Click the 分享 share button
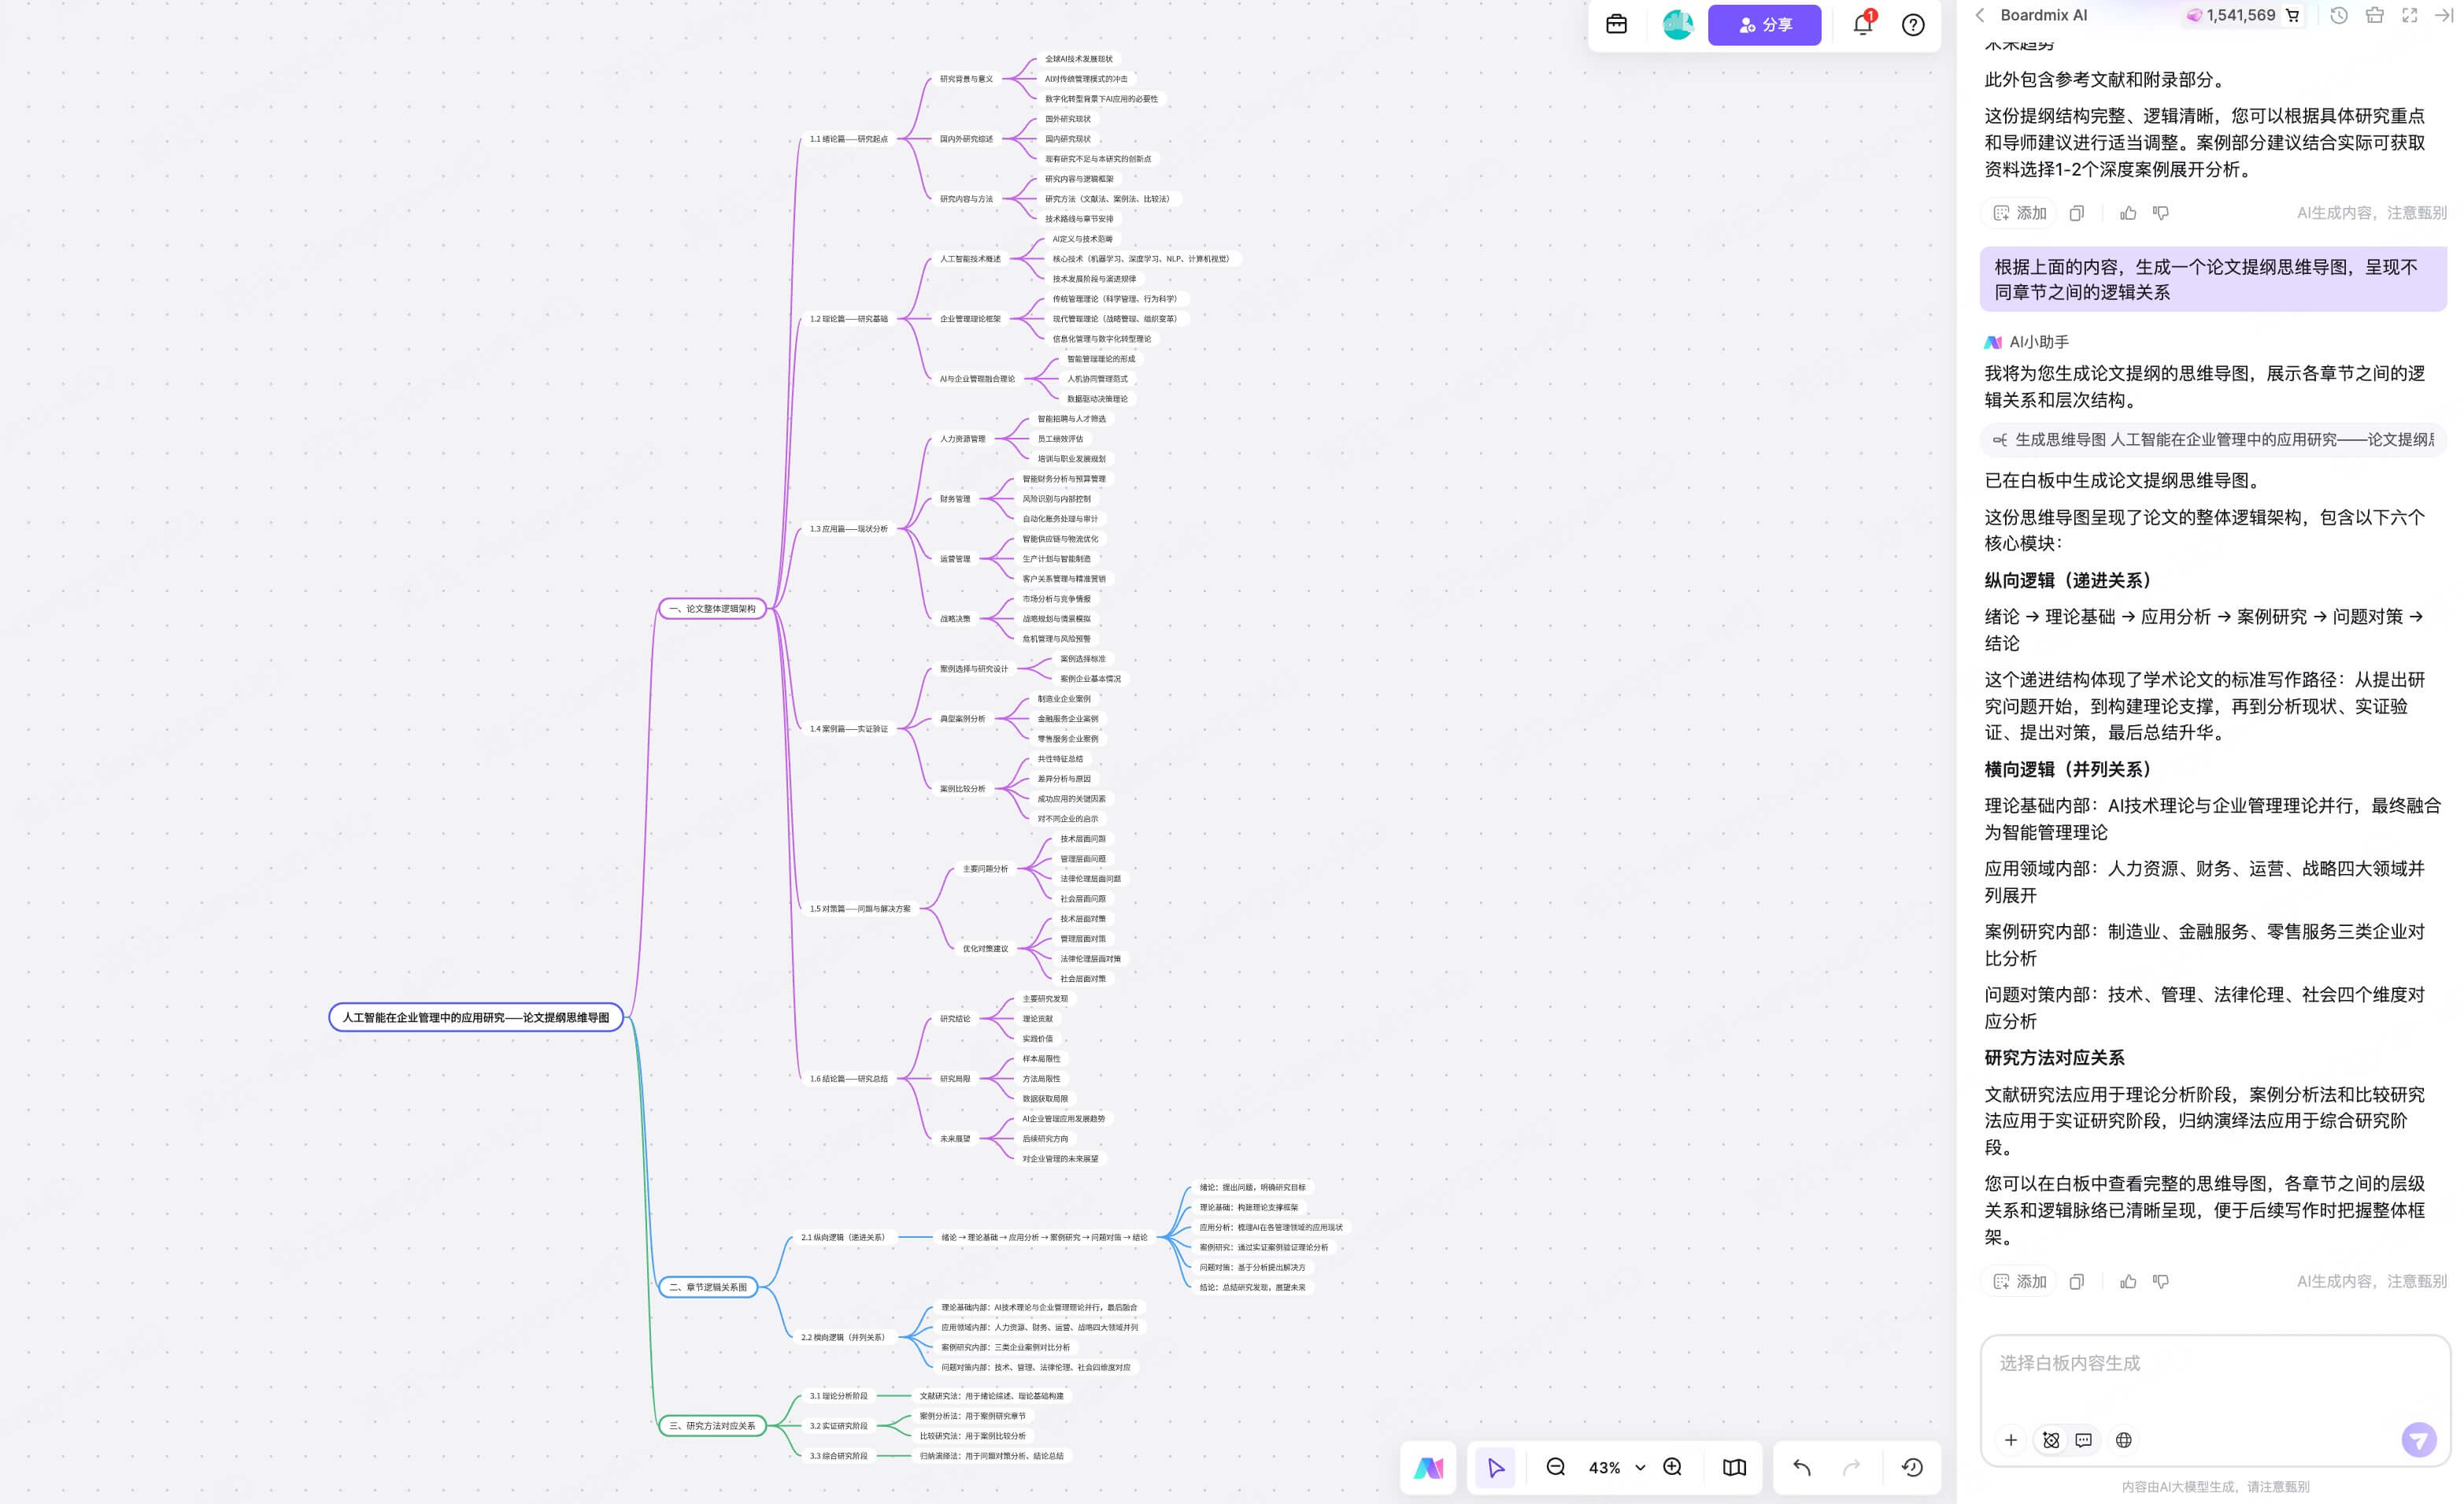Screen dimensions: 2464x1504 click(1764, 25)
